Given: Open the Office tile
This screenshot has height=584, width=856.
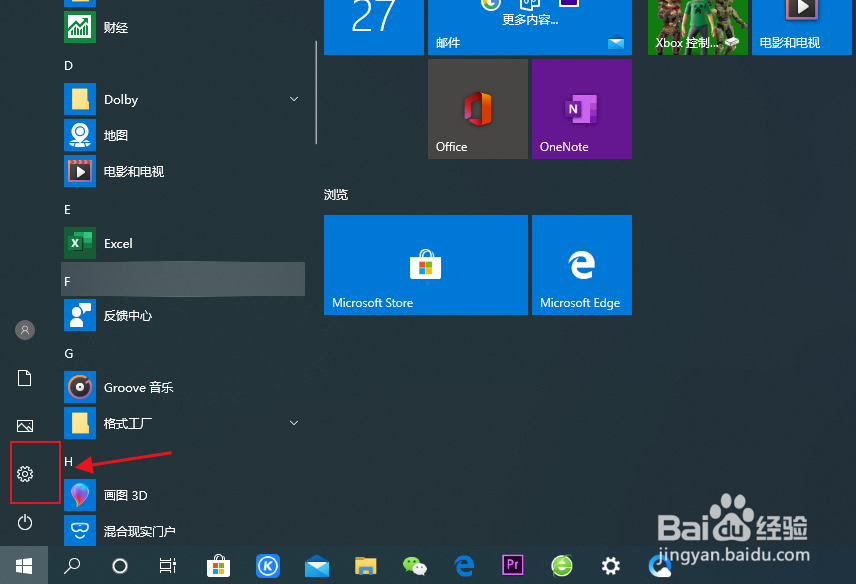Looking at the screenshot, I should pyautogui.click(x=478, y=109).
